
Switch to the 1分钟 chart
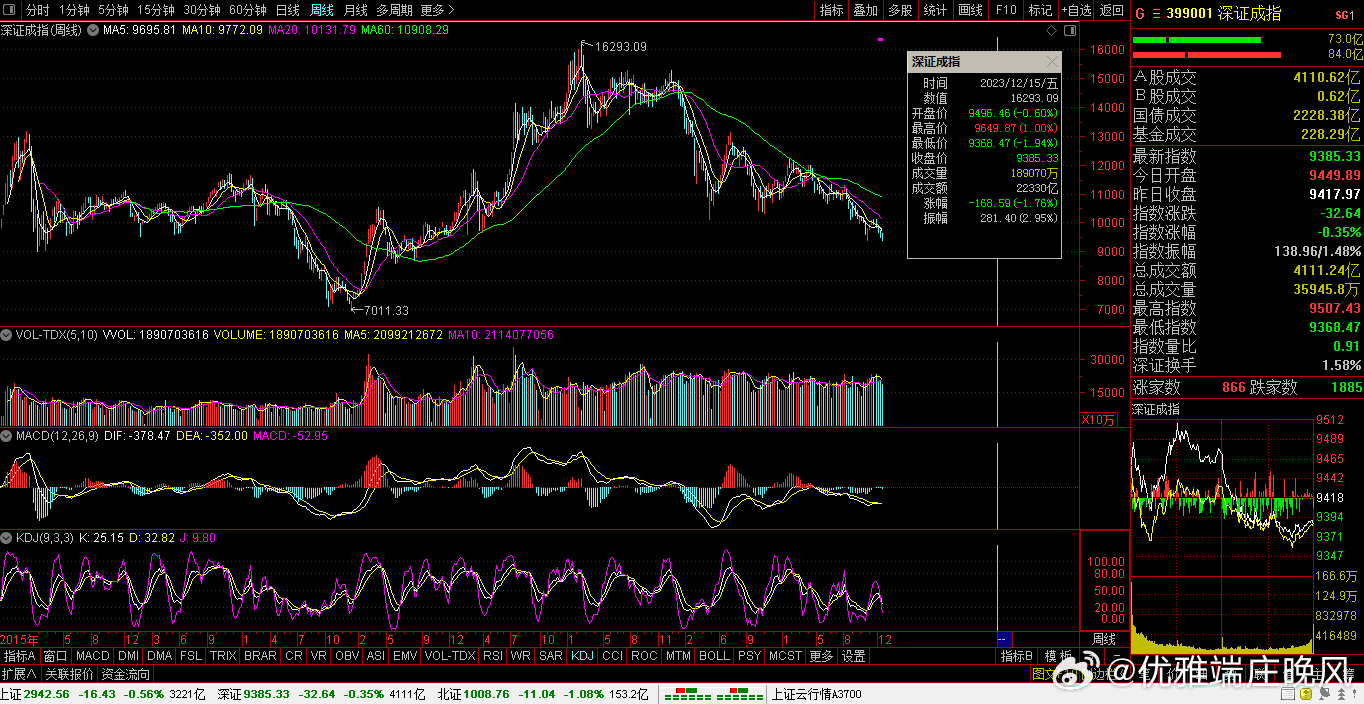tap(74, 10)
